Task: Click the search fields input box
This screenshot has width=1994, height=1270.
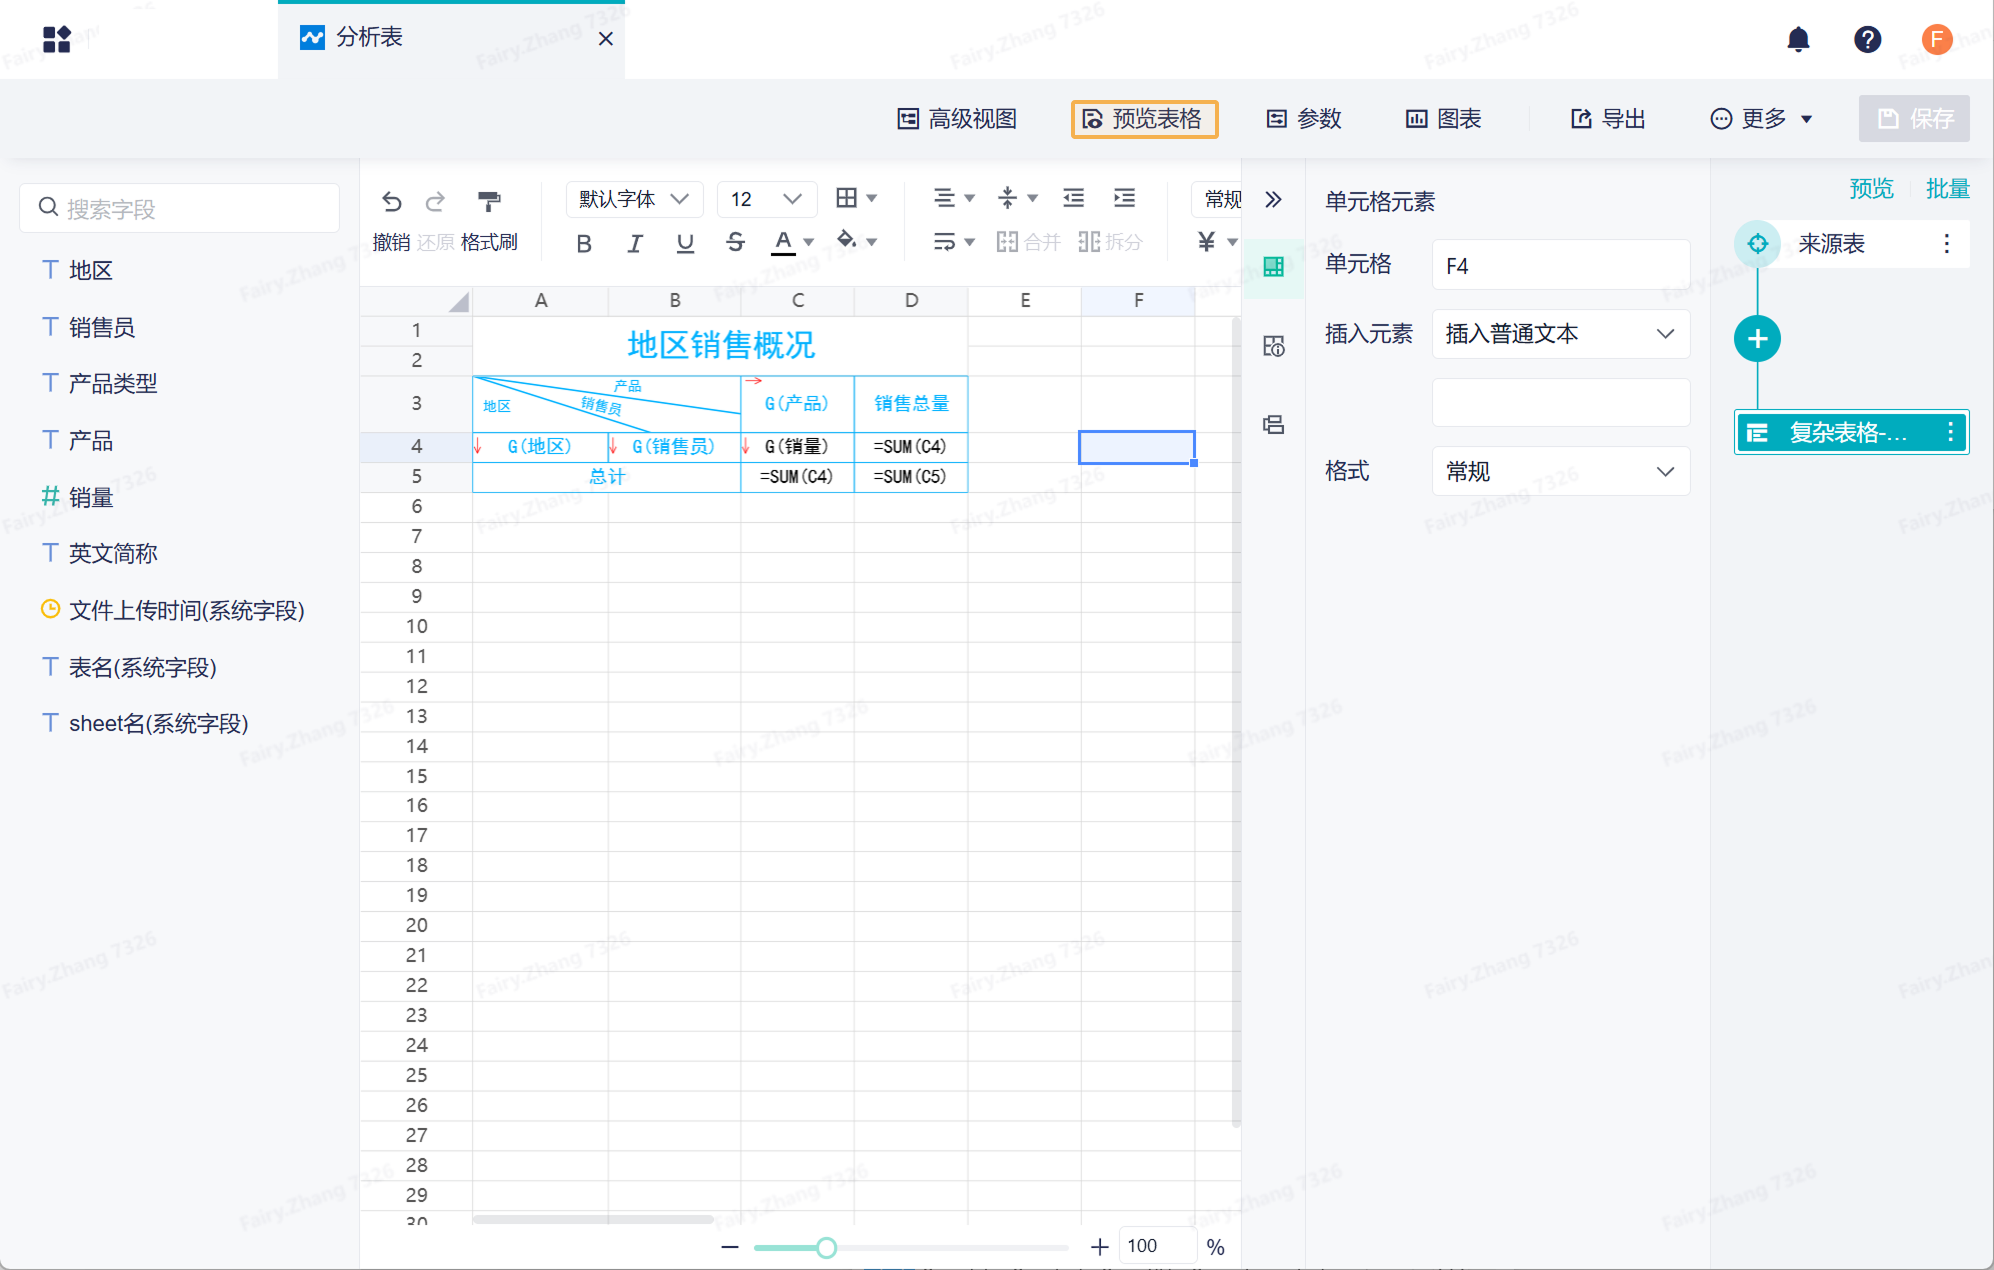Action: click(180, 208)
